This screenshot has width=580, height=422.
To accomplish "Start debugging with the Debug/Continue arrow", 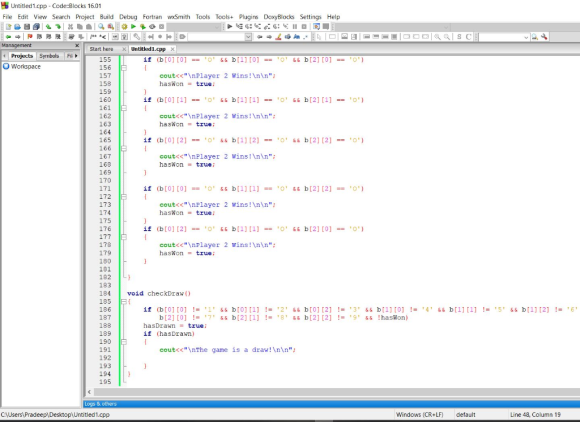I will point(230,27).
